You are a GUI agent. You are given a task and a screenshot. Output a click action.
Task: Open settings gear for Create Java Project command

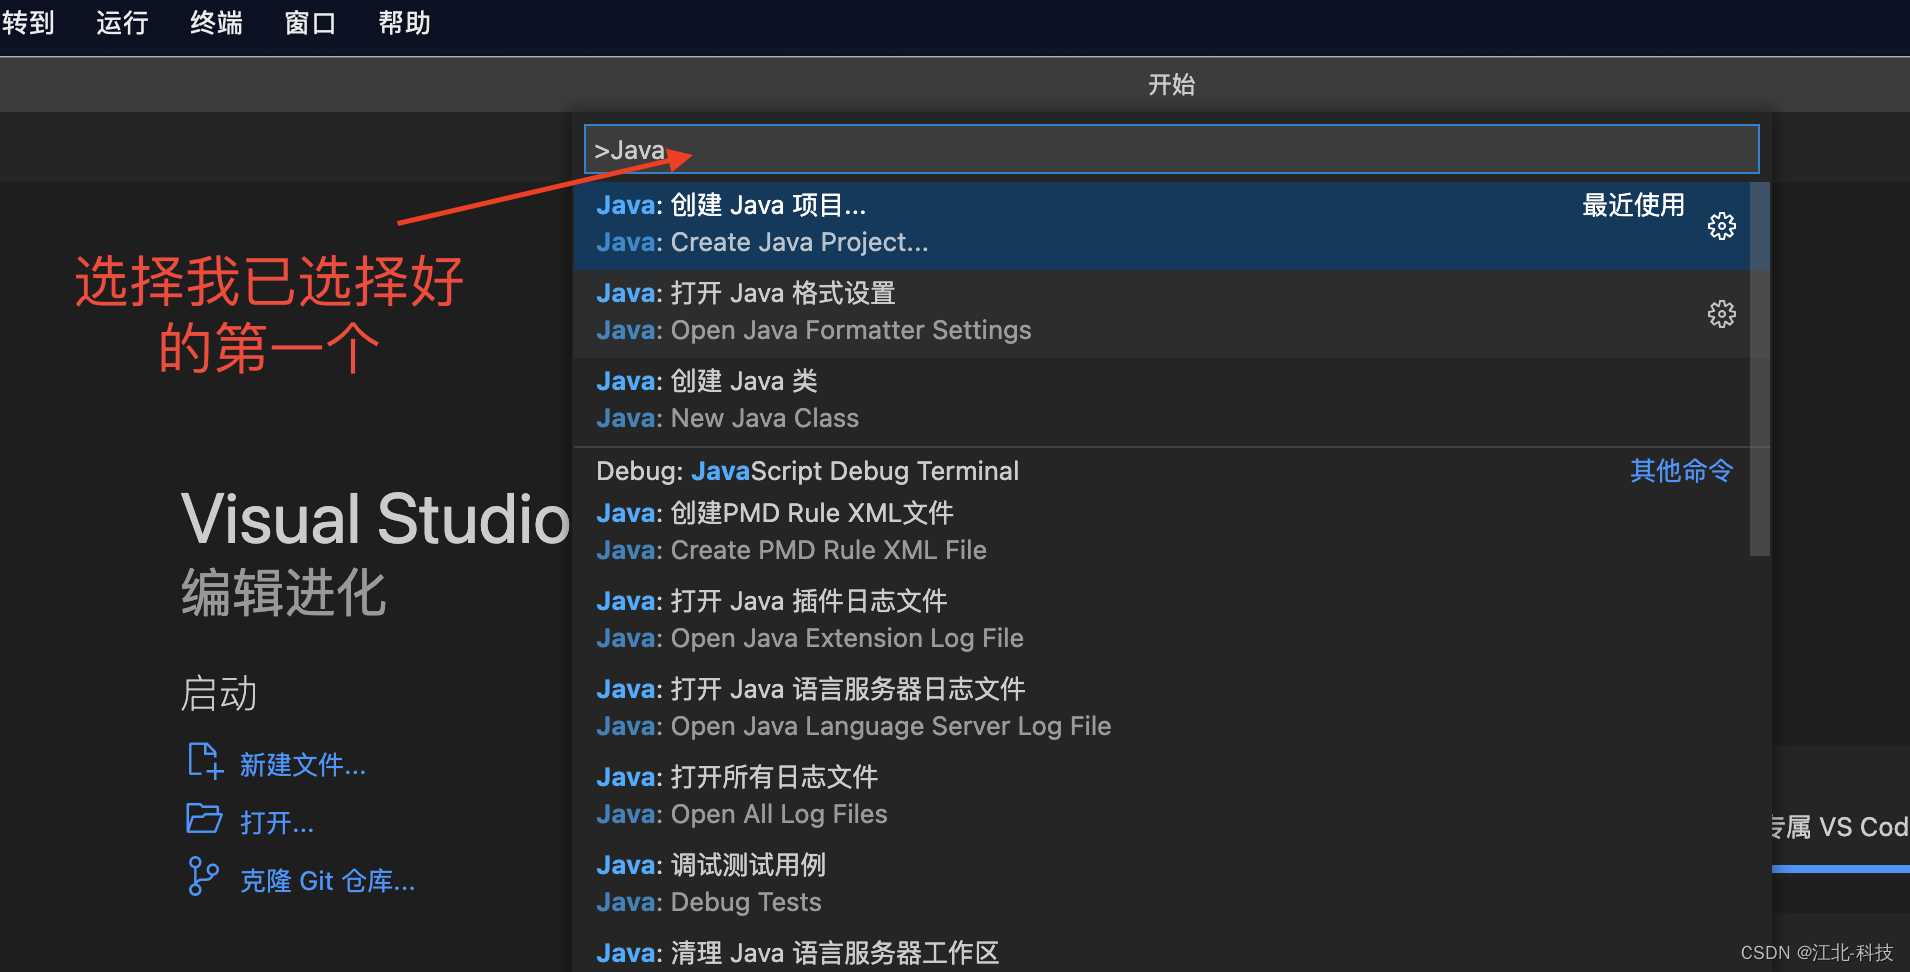tap(1721, 226)
